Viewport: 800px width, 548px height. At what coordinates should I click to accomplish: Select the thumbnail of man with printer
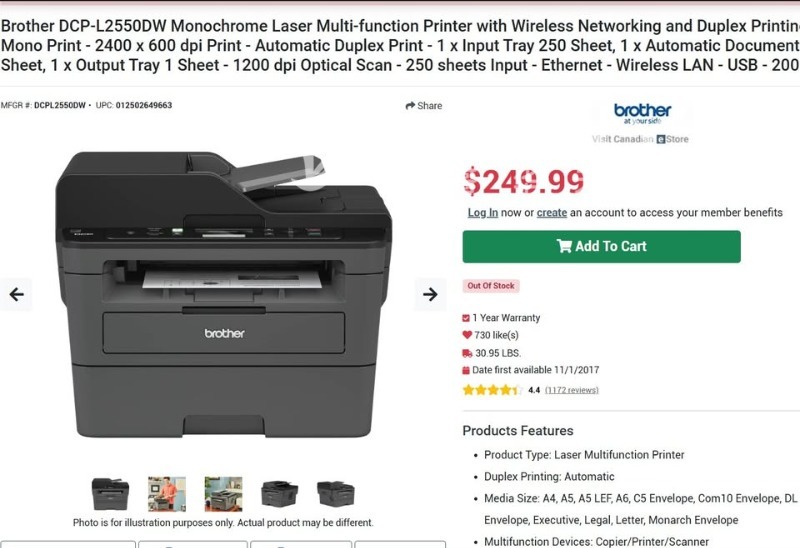point(167,494)
